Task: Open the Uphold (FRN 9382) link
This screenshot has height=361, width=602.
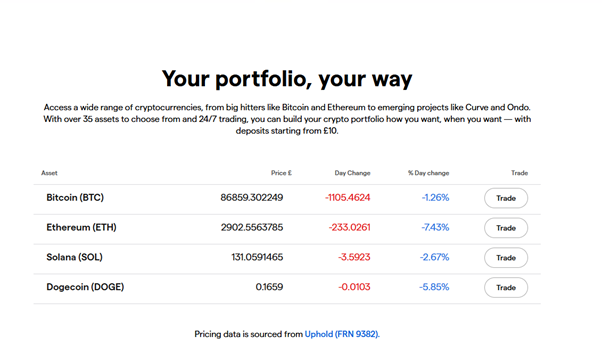Action: pyautogui.click(x=342, y=334)
